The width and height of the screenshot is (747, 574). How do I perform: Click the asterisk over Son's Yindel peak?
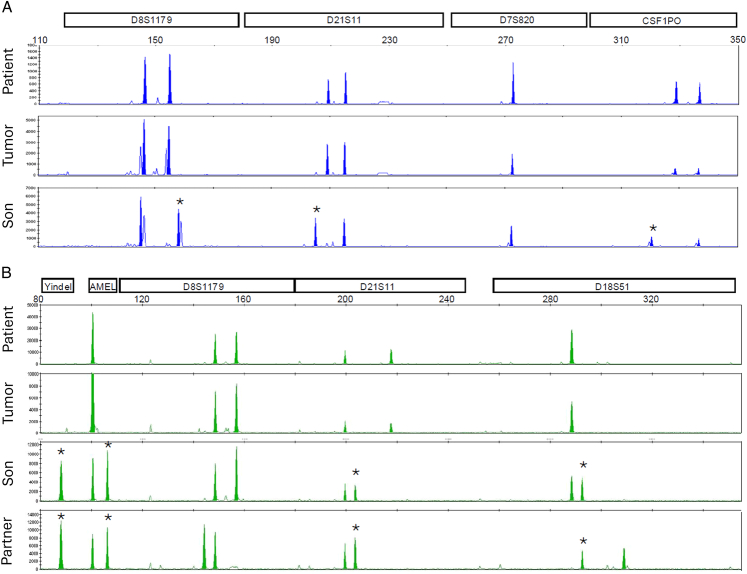[x=61, y=452]
